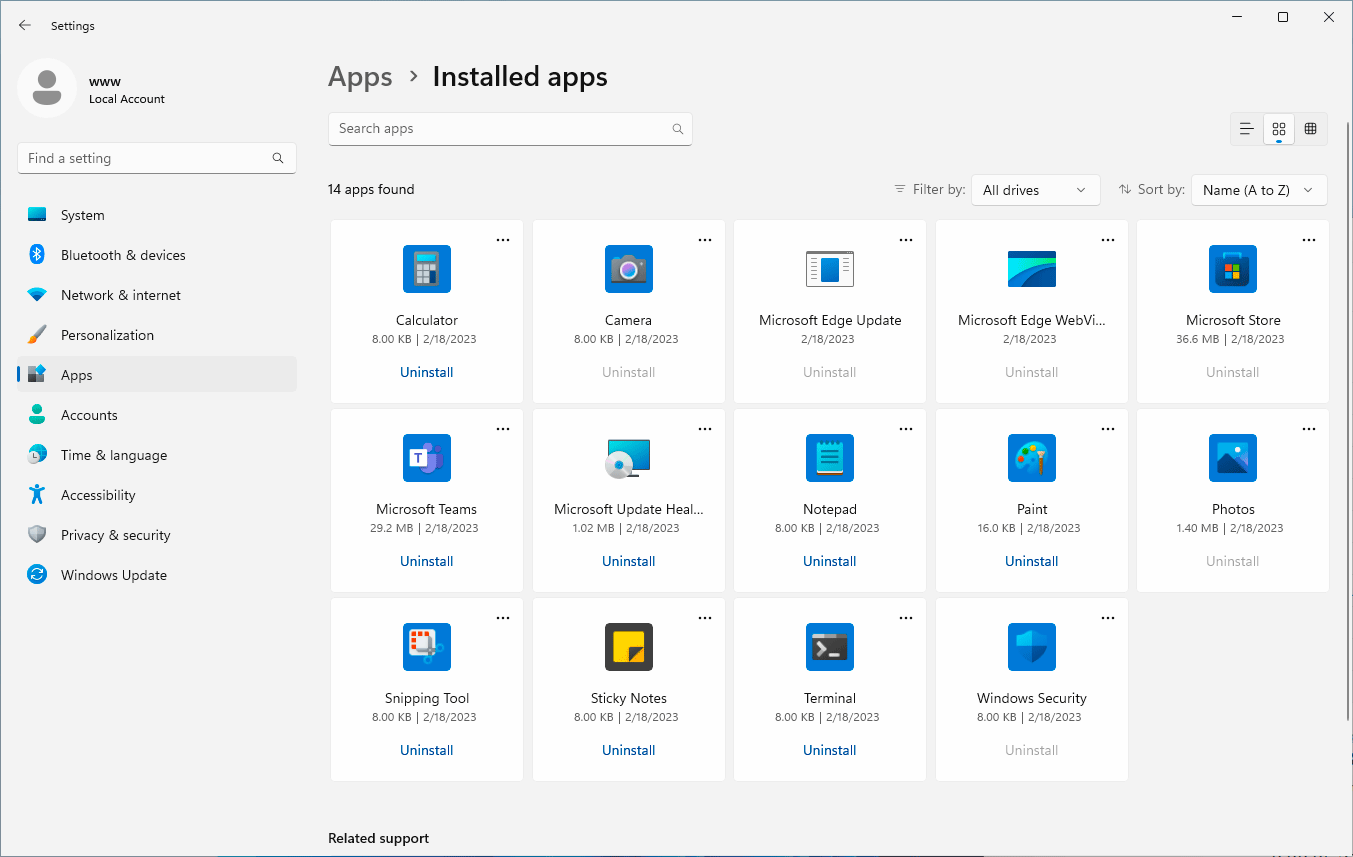Switch to list view layout

pyautogui.click(x=1246, y=129)
